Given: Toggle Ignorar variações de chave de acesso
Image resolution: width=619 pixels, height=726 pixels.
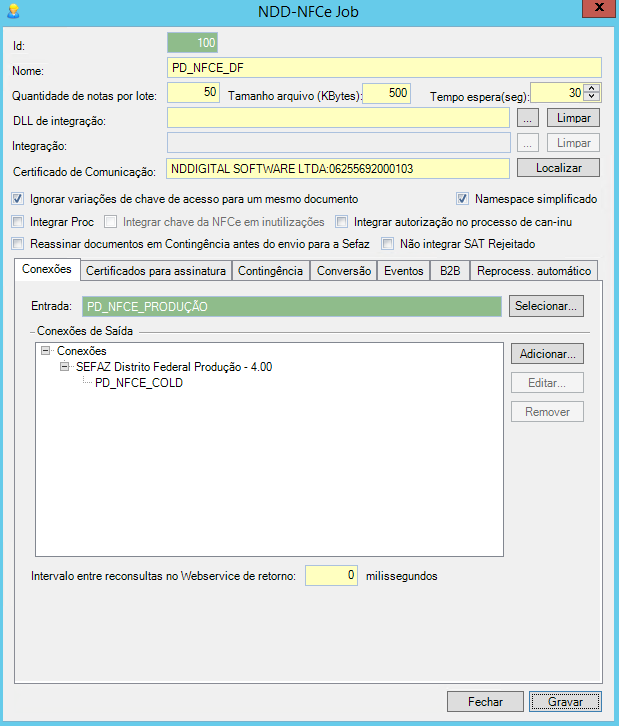Looking at the screenshot, I should tap(17, 198).
